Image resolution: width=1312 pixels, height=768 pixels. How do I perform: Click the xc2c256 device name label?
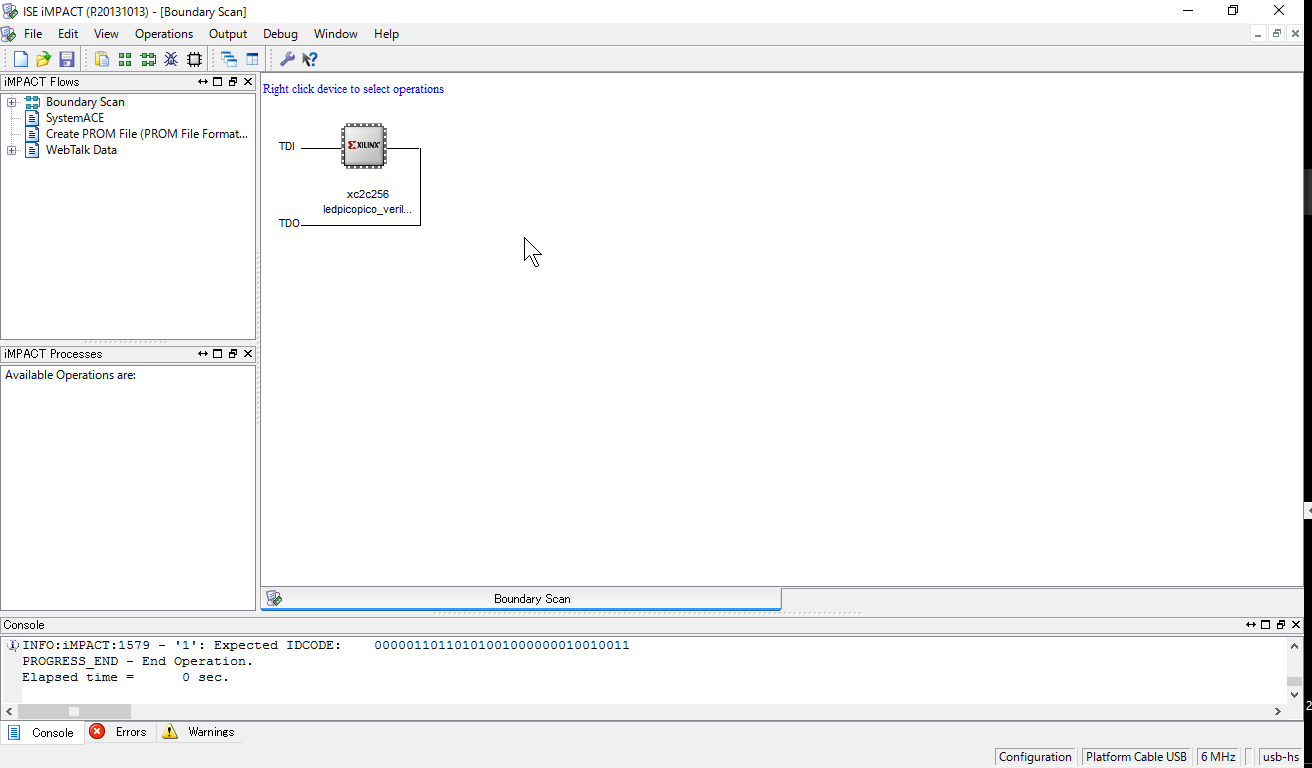[368, 194]
